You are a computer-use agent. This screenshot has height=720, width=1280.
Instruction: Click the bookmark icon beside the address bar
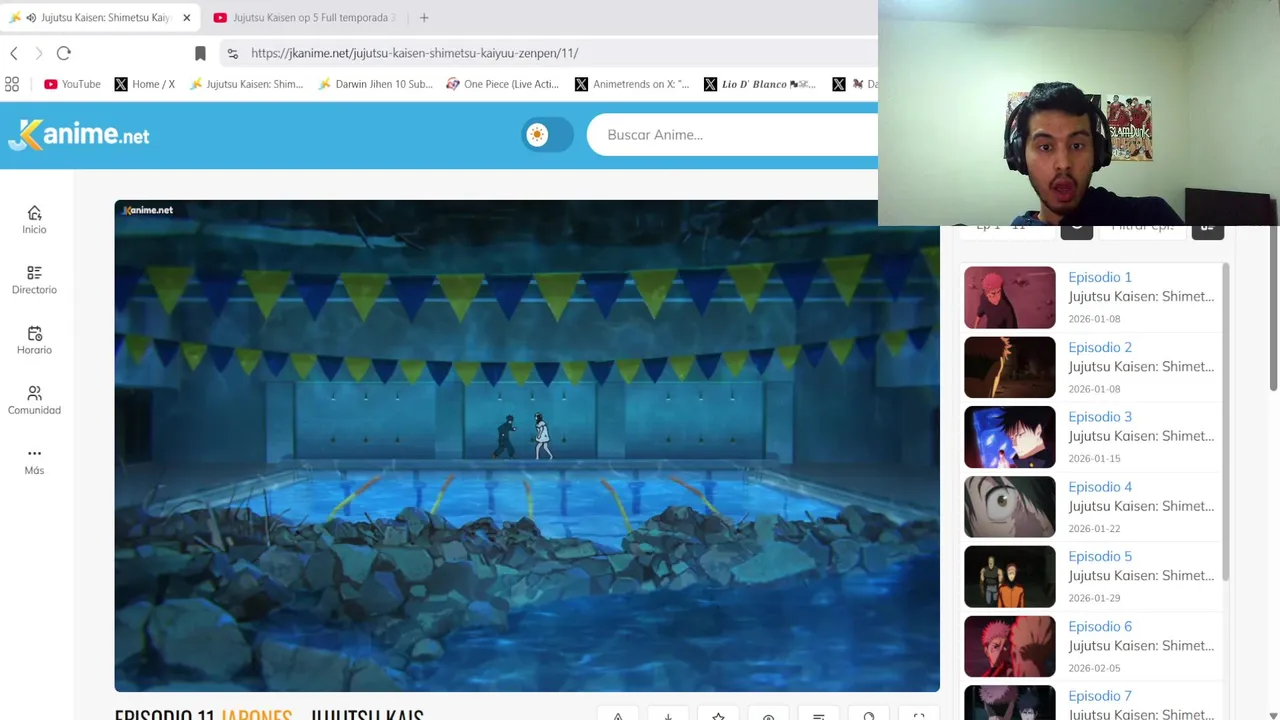coord(200,53)
